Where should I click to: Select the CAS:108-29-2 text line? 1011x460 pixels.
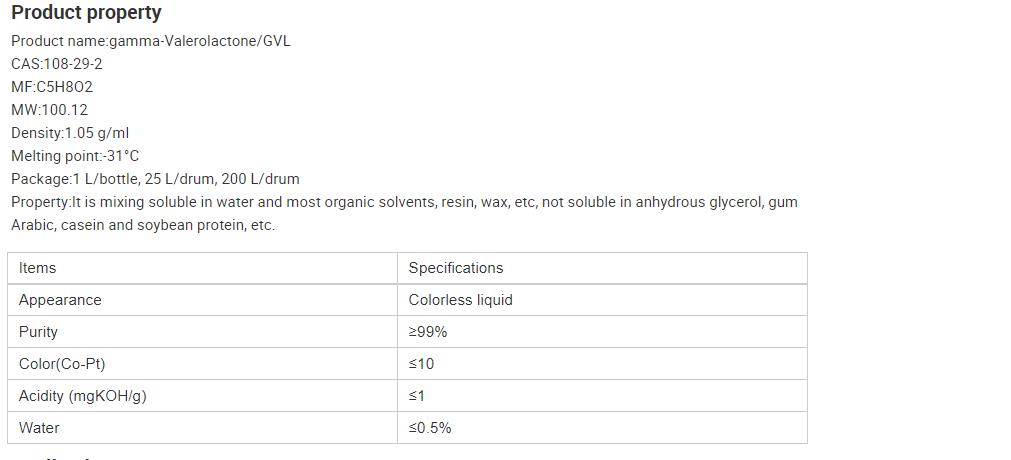[x=57, y=64]
